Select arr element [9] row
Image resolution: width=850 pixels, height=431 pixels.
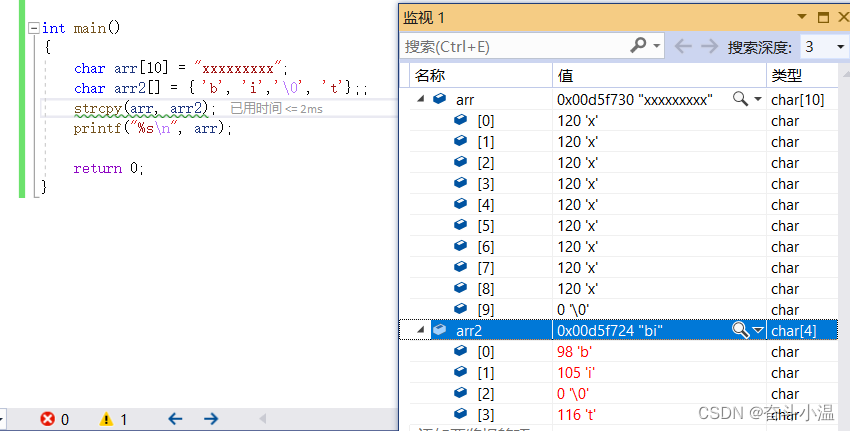[623, 310]
